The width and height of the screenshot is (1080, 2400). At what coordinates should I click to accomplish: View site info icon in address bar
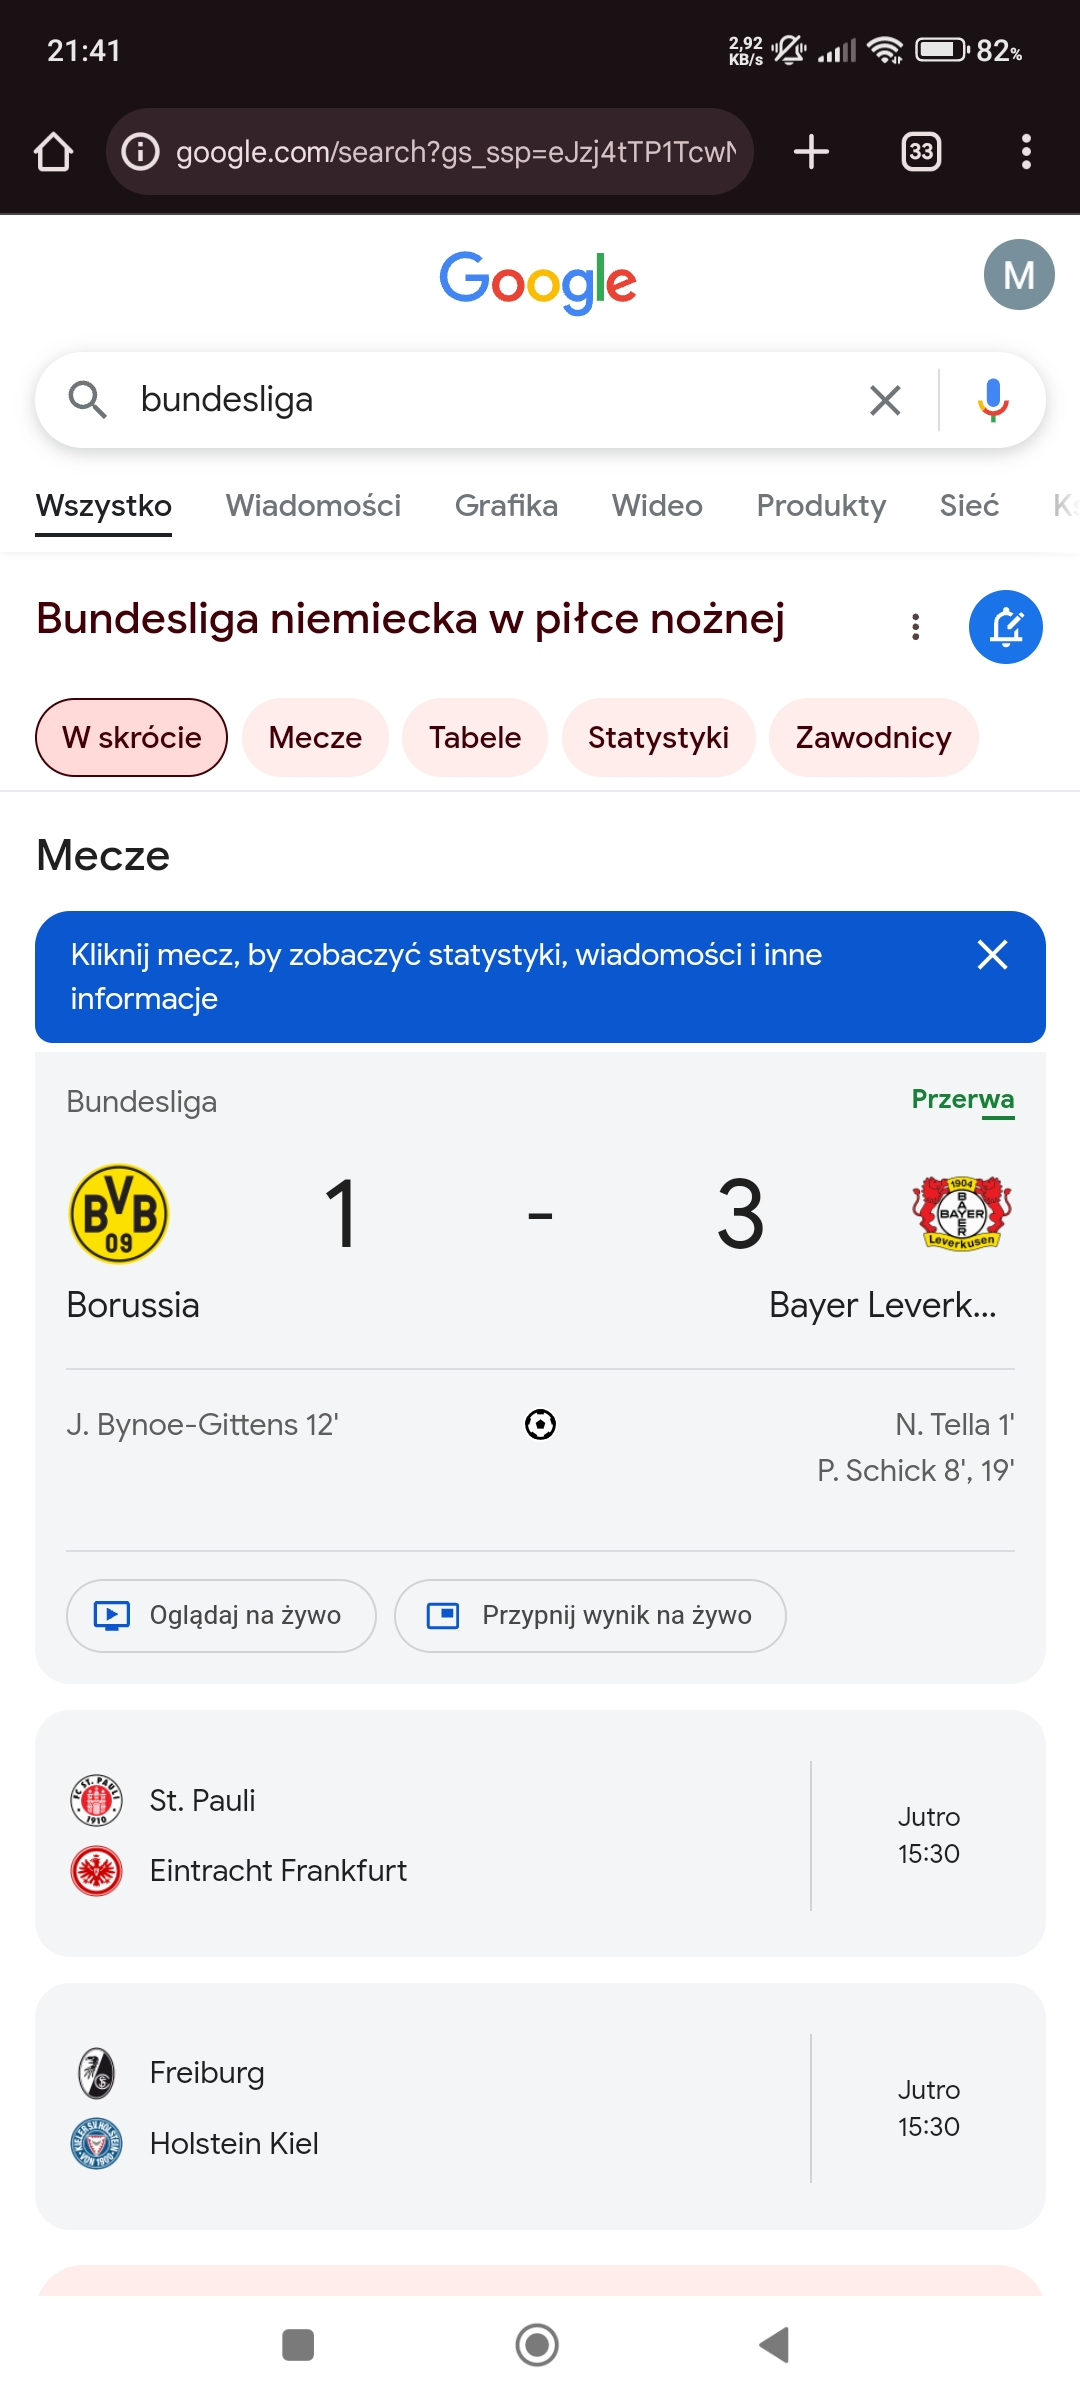141,152
